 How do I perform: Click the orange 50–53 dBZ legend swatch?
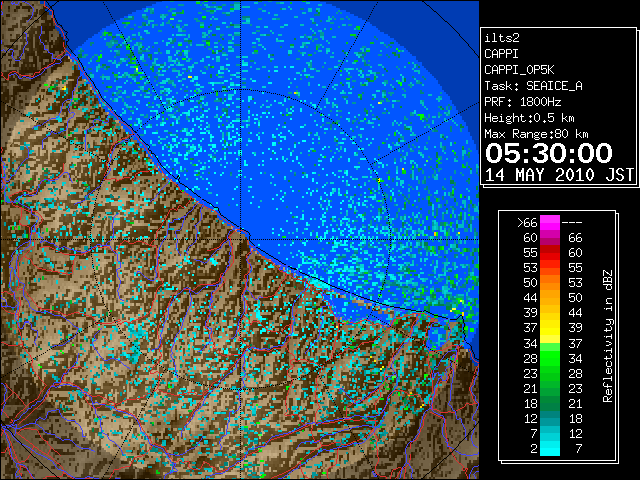point(550,282)
